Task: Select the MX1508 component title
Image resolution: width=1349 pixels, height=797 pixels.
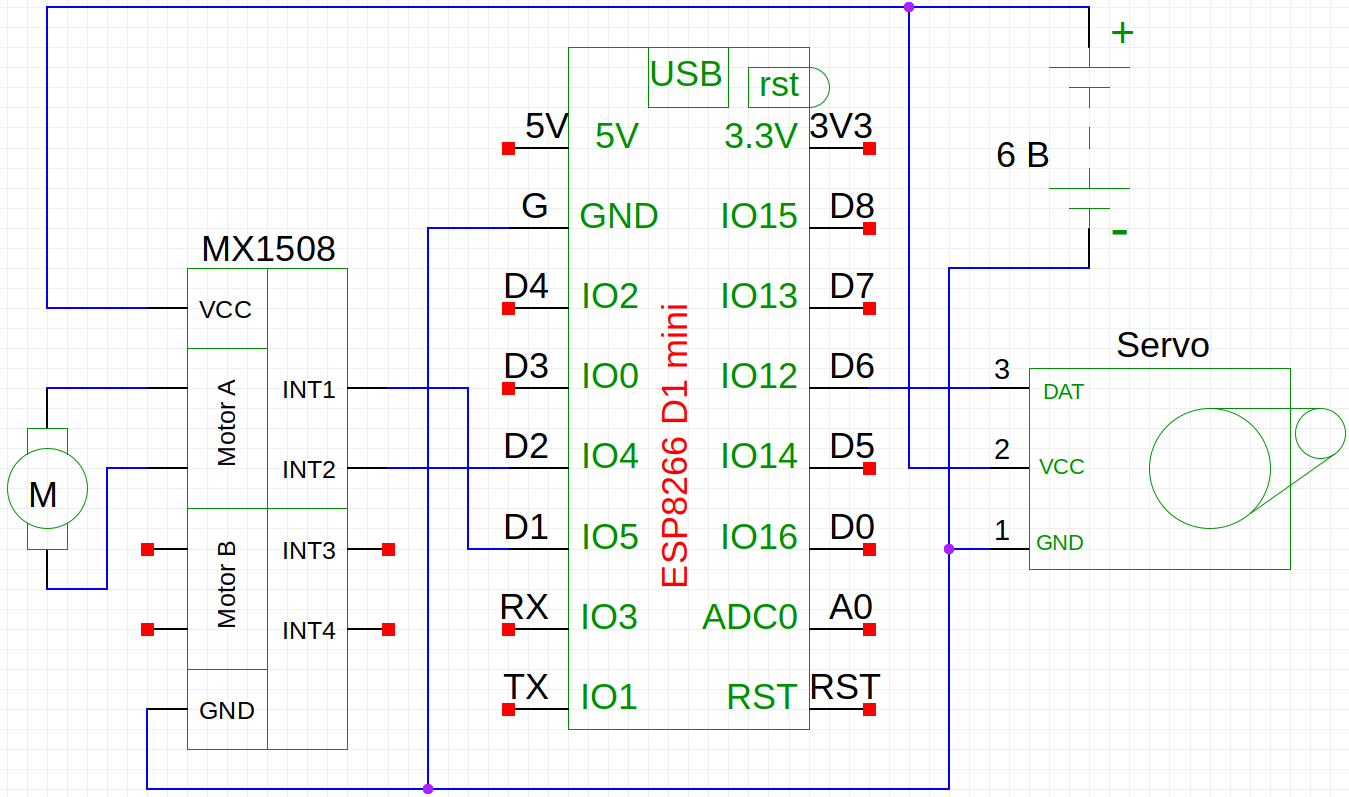Action: coord(268,249)
